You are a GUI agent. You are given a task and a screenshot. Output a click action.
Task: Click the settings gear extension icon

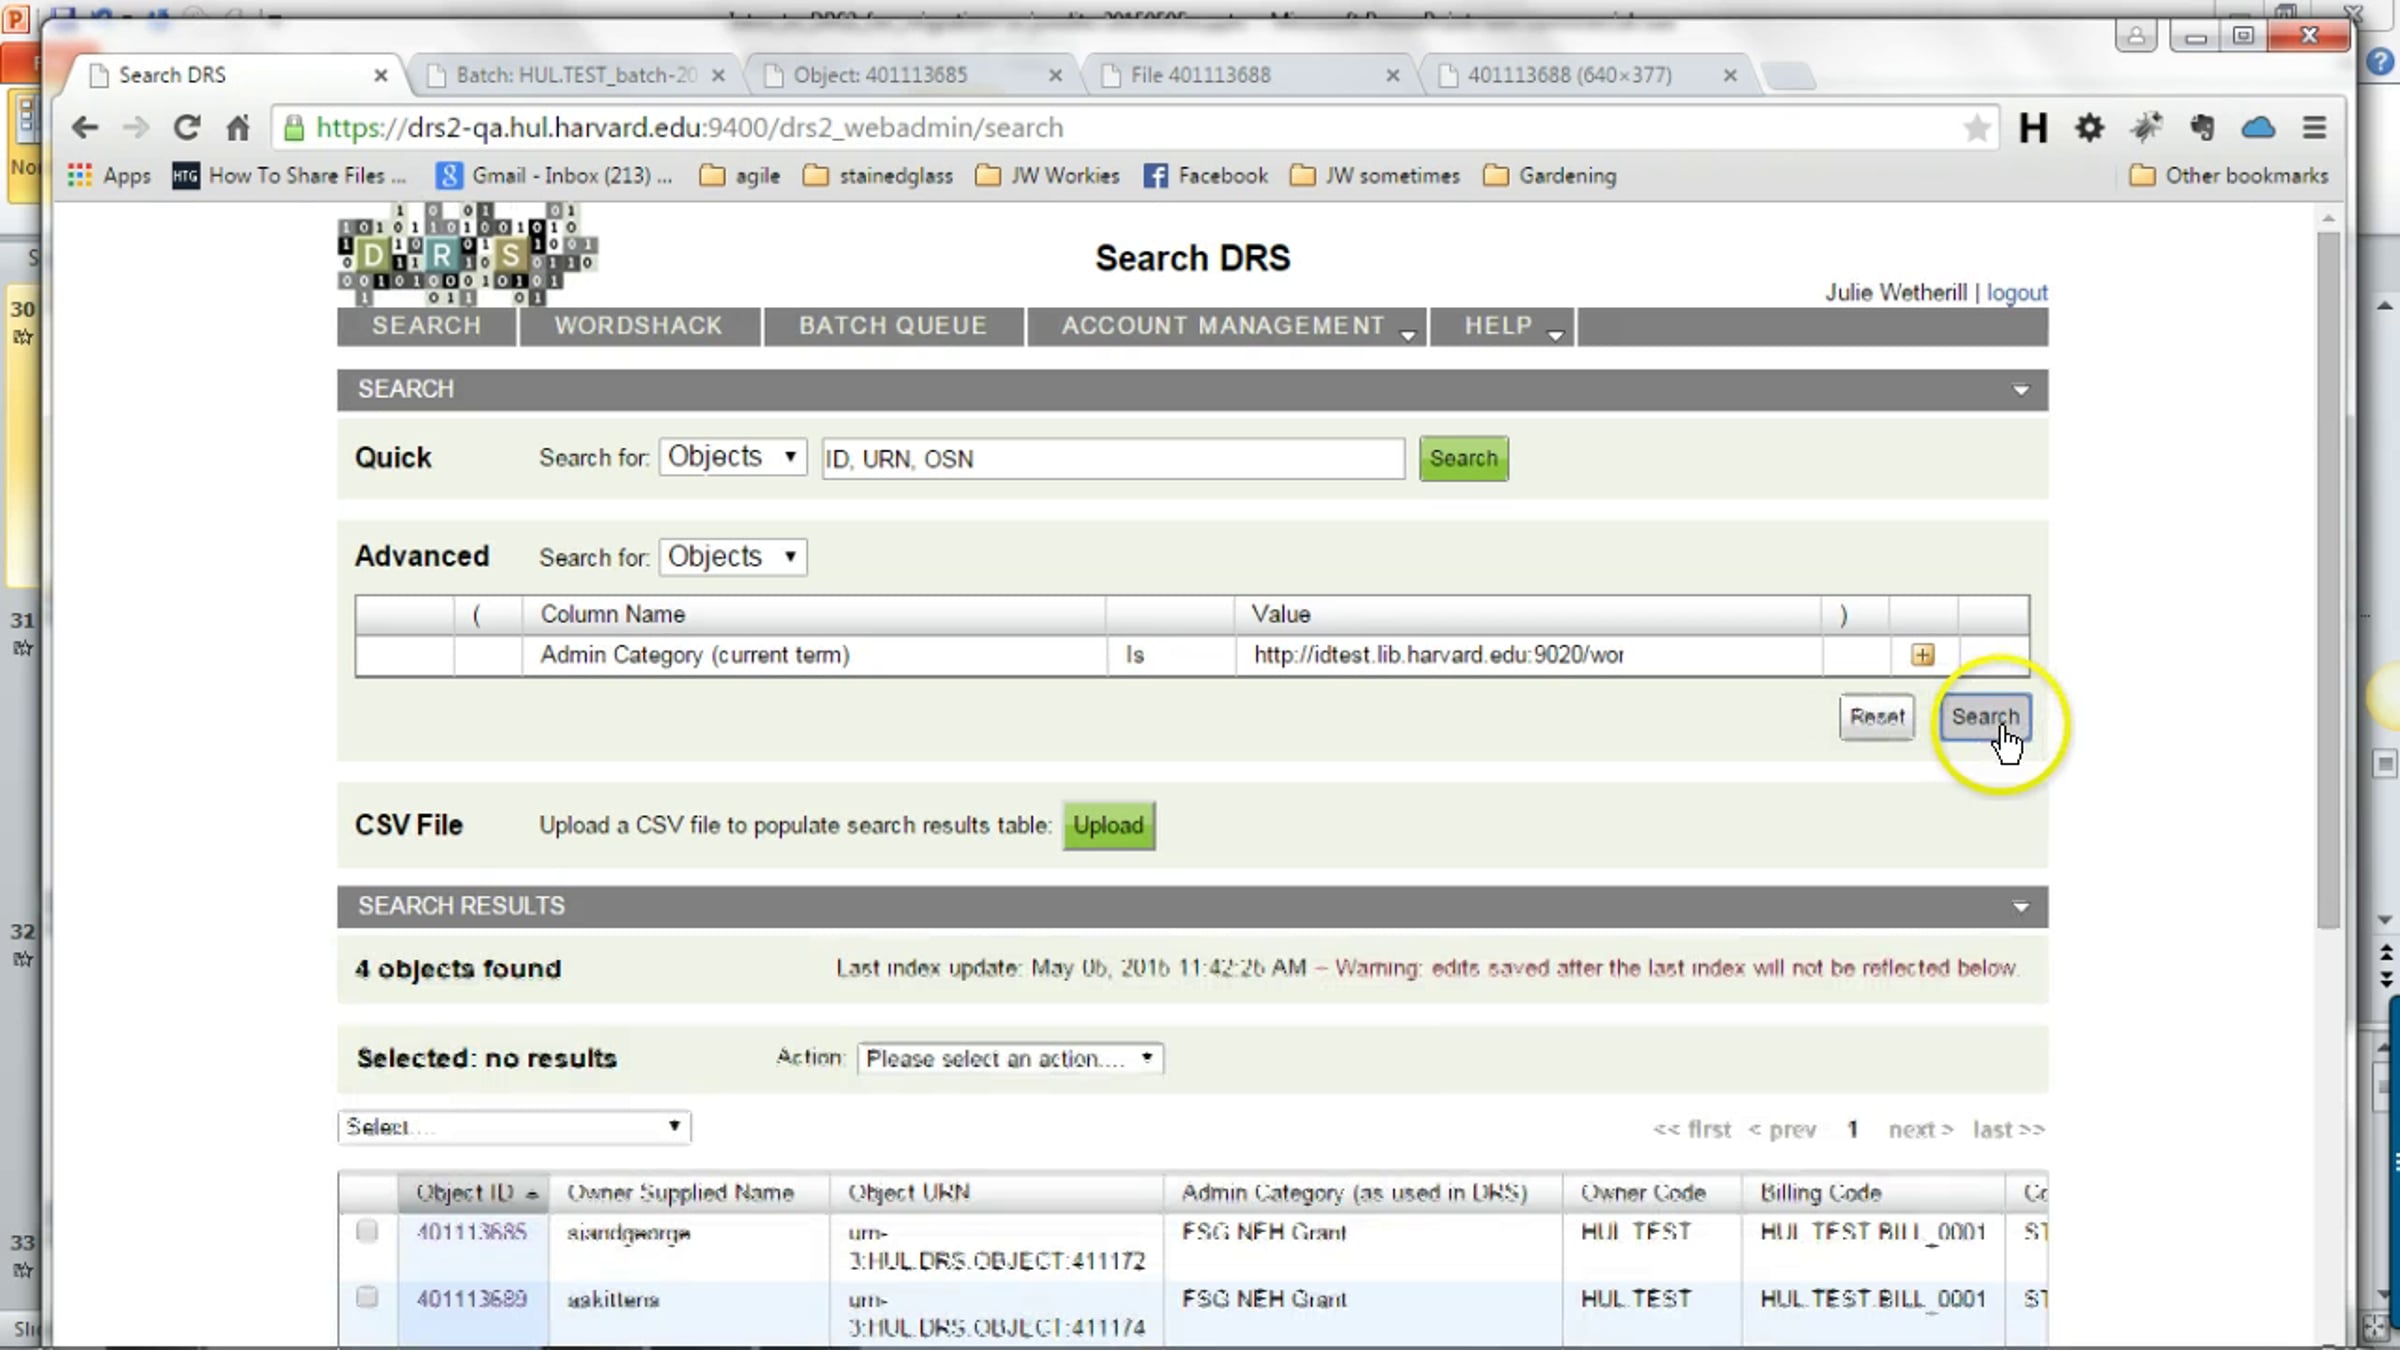(x=2089, y=127)
